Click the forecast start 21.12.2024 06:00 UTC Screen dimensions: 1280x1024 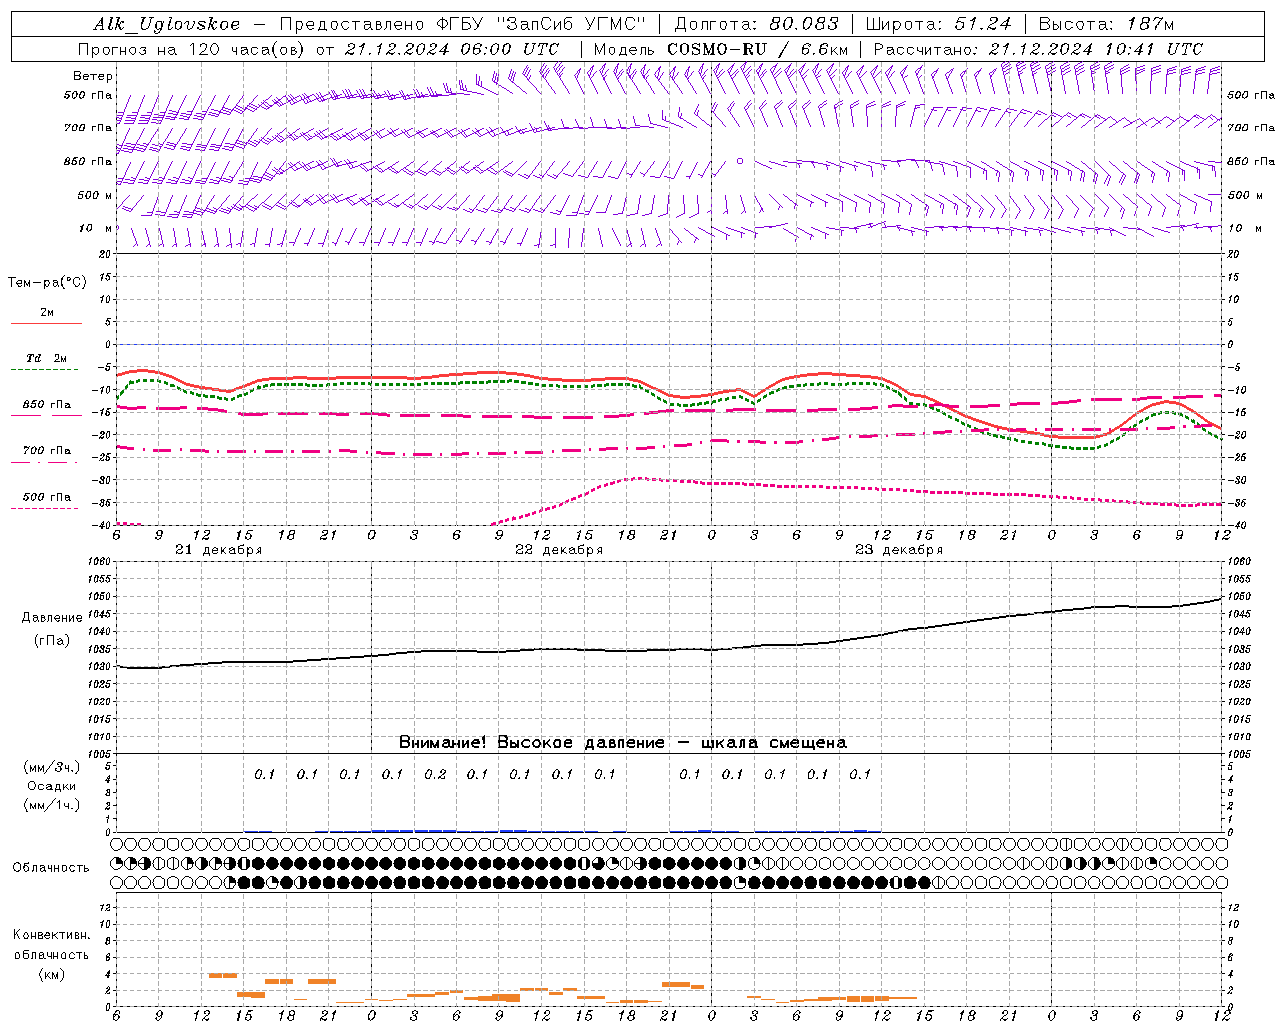(x=452, y=49)
